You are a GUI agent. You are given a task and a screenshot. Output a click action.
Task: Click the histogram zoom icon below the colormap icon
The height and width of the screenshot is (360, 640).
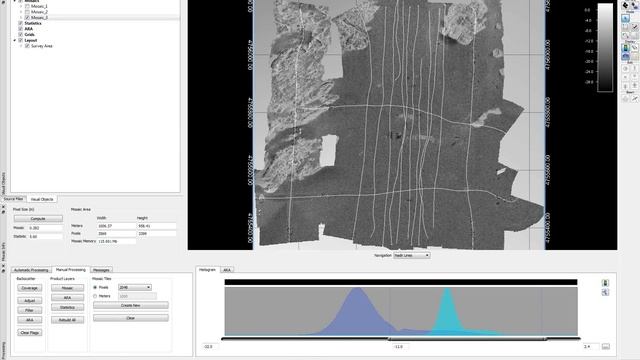(605, 292)
